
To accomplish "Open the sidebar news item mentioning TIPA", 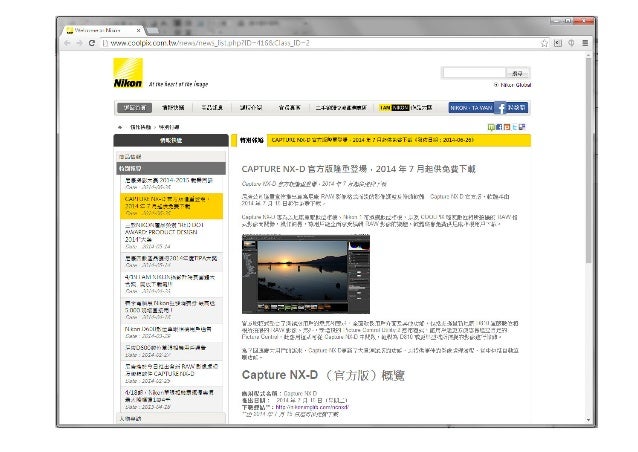I will click(172, 262).
